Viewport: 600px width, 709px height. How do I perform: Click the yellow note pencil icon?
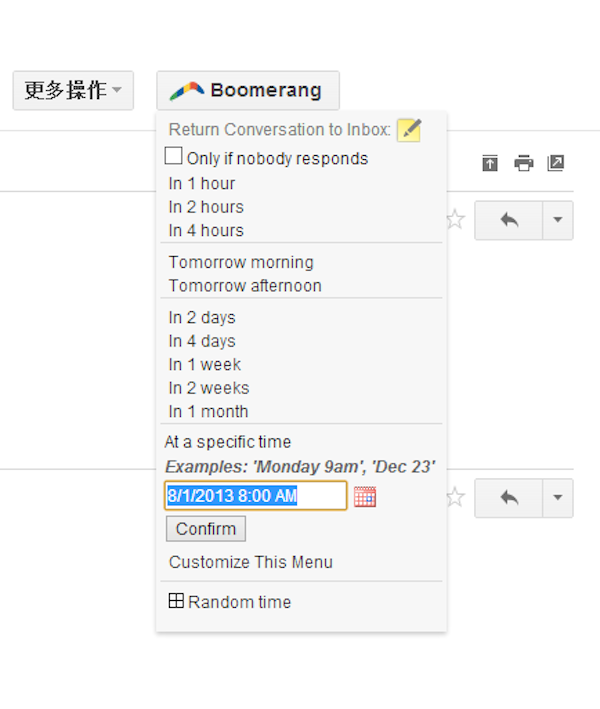pyautogui.click(x=409, y=130)
